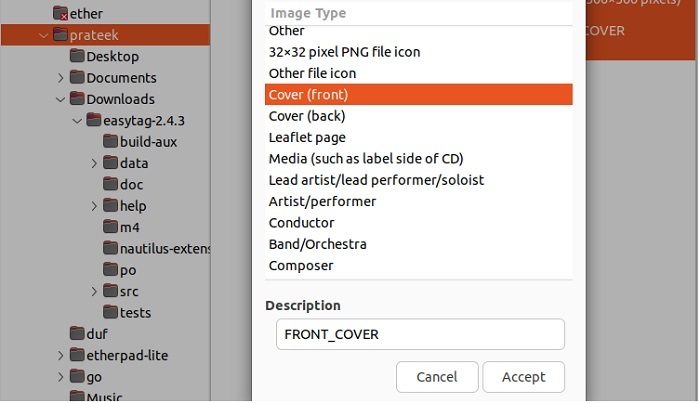This screenshot has height=403, width=700.
Task: Click the duf folder icon
Action: click(x=77, y=334)
